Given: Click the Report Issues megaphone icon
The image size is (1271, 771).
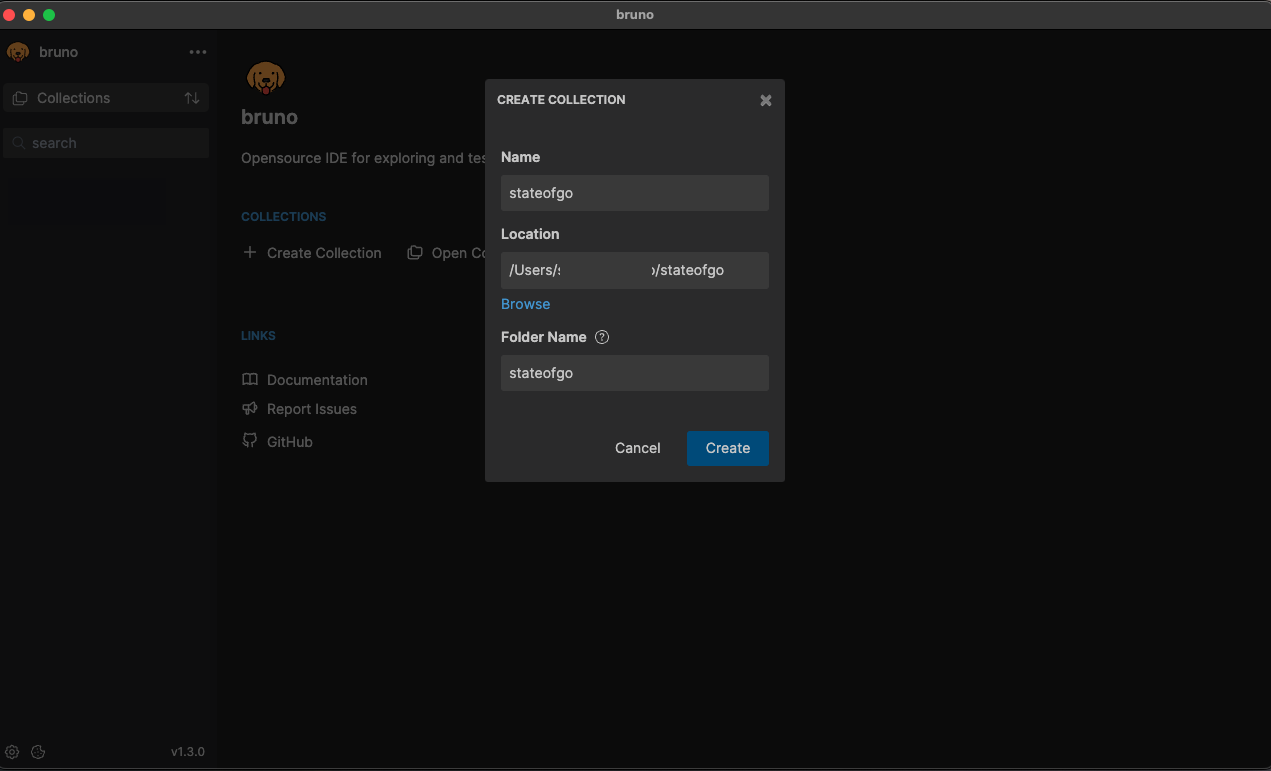Looking at the screenshot, I should click(250, 409).
